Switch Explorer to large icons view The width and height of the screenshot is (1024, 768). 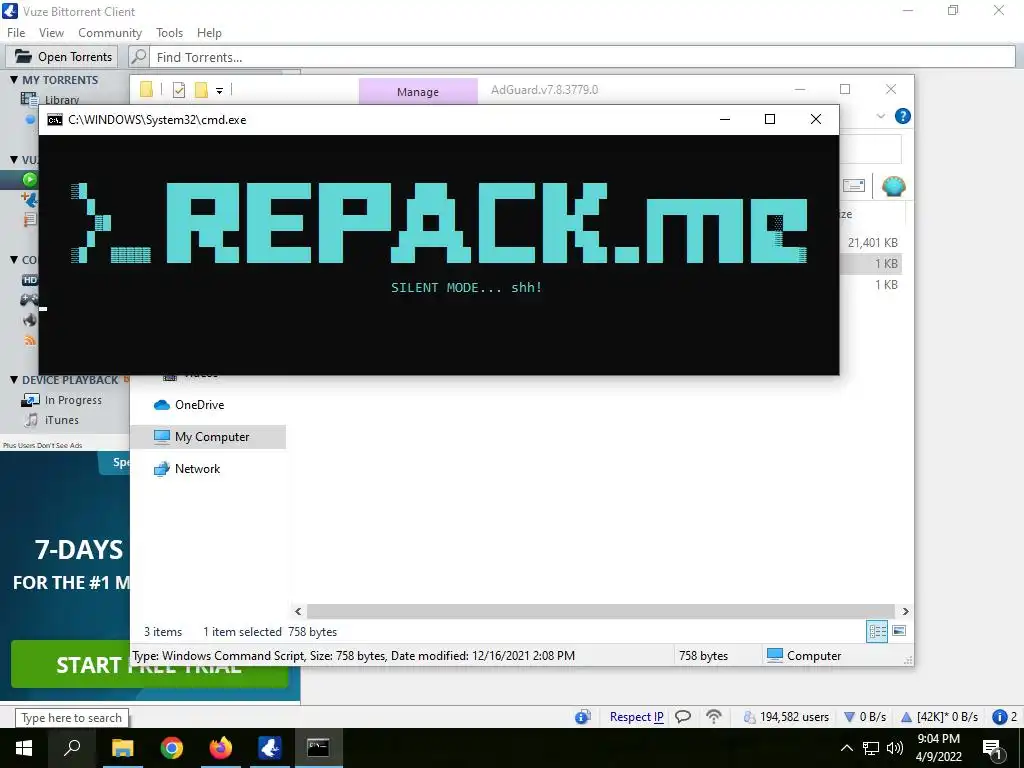pos(899,631)
